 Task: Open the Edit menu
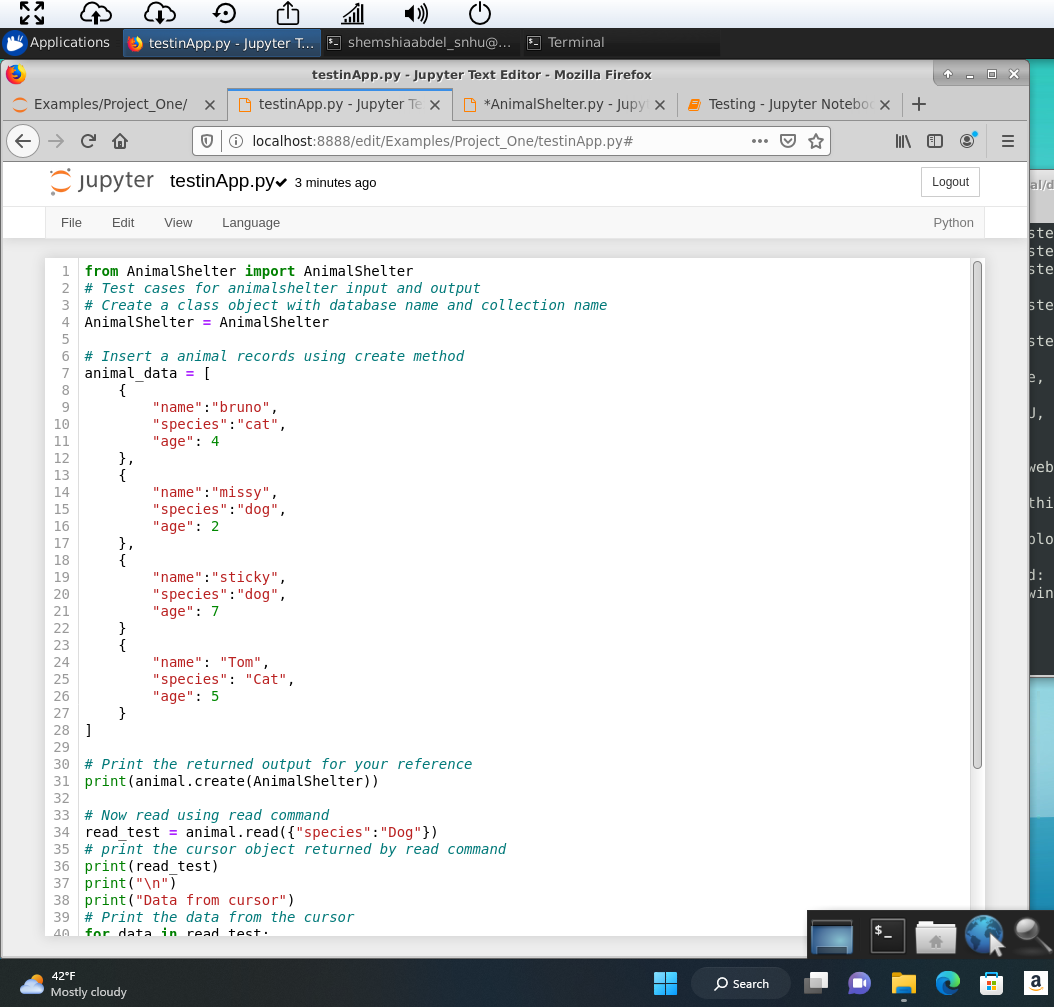pos(123,223)
